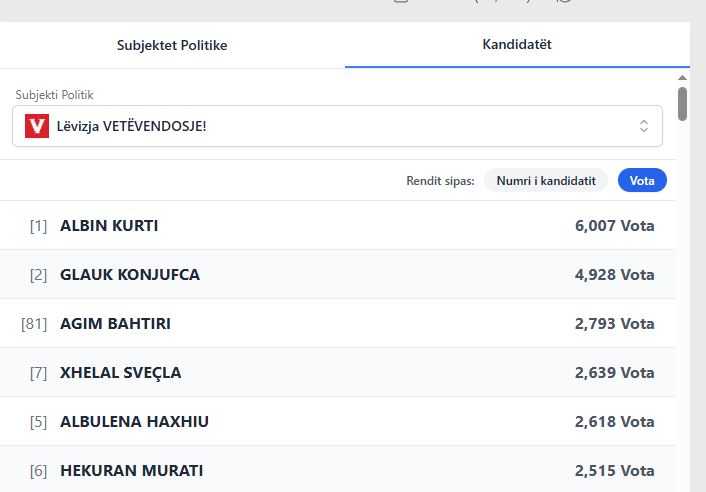The image size is (706, 492).
Task: Click candidate number [81] label
Action: click(34, 324)
